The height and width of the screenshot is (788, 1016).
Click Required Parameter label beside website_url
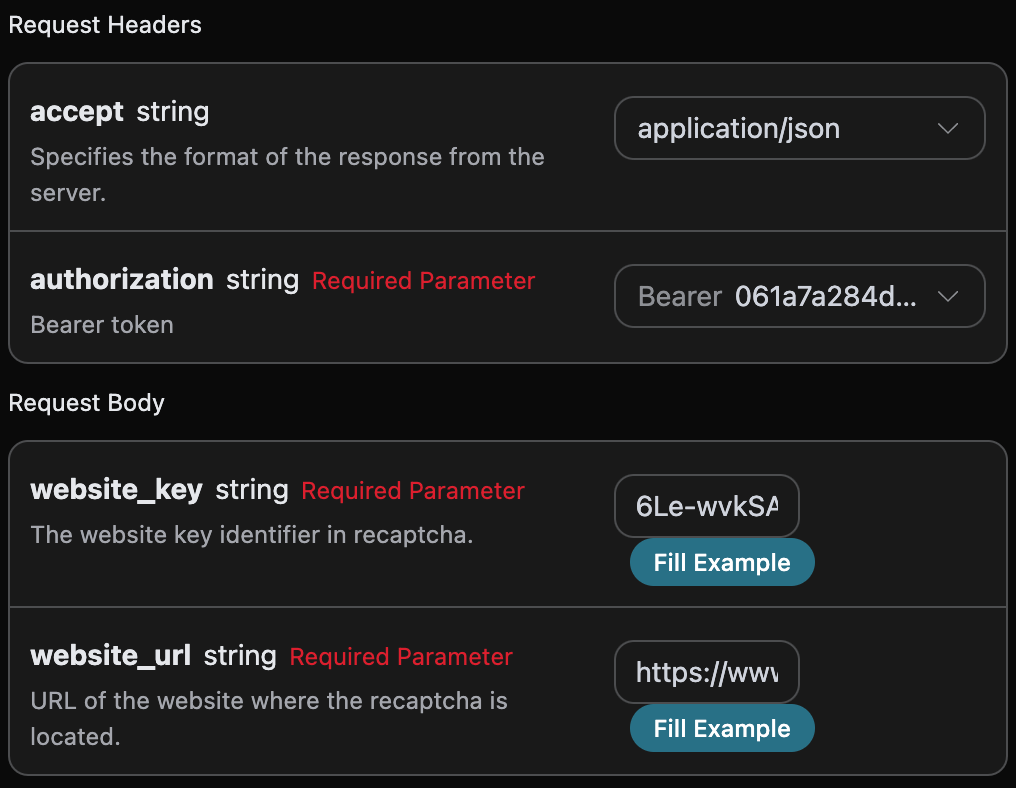click(x=400, y=657)
